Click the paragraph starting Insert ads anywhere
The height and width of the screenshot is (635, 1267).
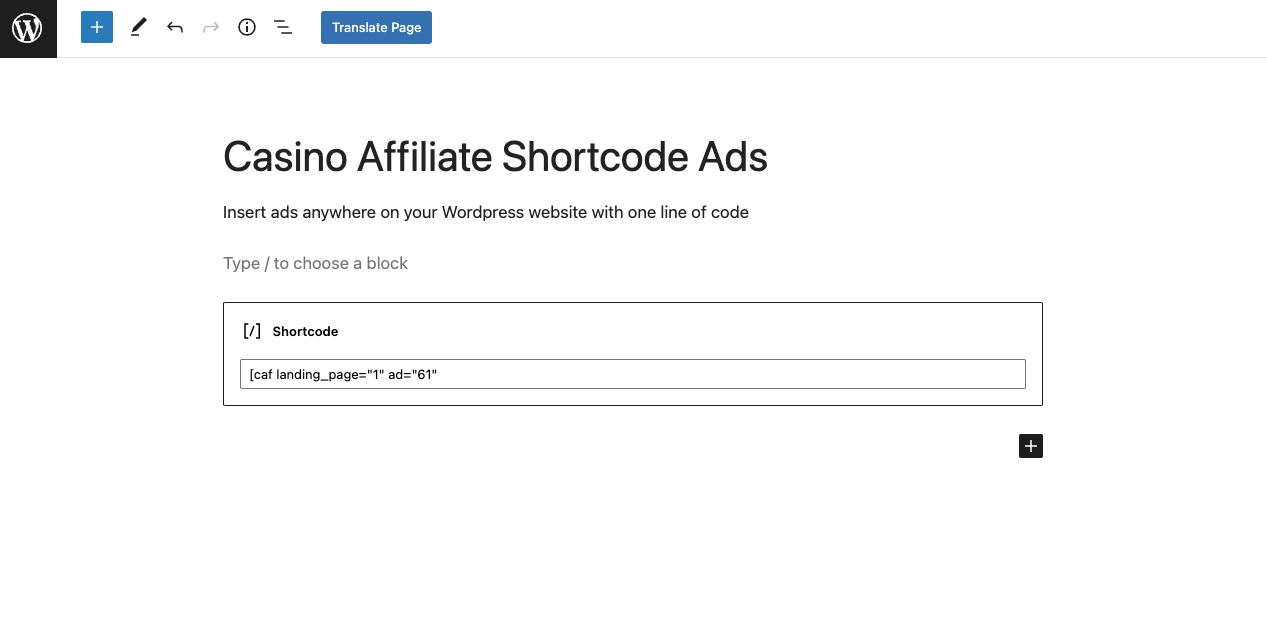(486, 212)
